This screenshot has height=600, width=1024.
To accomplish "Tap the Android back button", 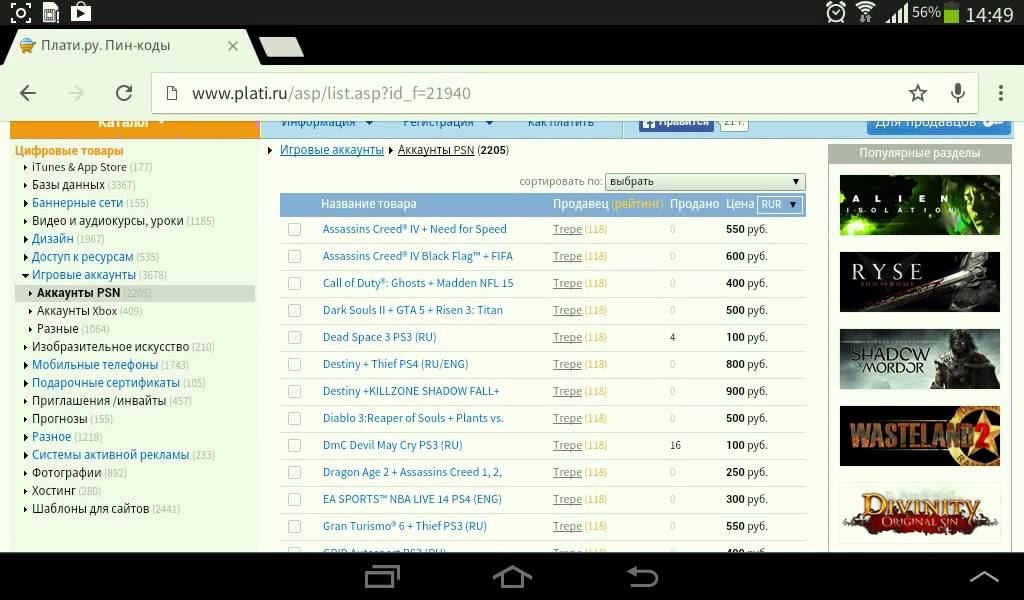I will click(x=643, y=577).
